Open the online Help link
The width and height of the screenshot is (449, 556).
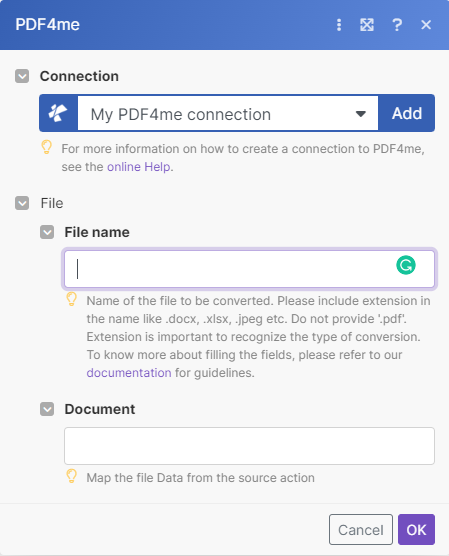click(x=139, y=167)
